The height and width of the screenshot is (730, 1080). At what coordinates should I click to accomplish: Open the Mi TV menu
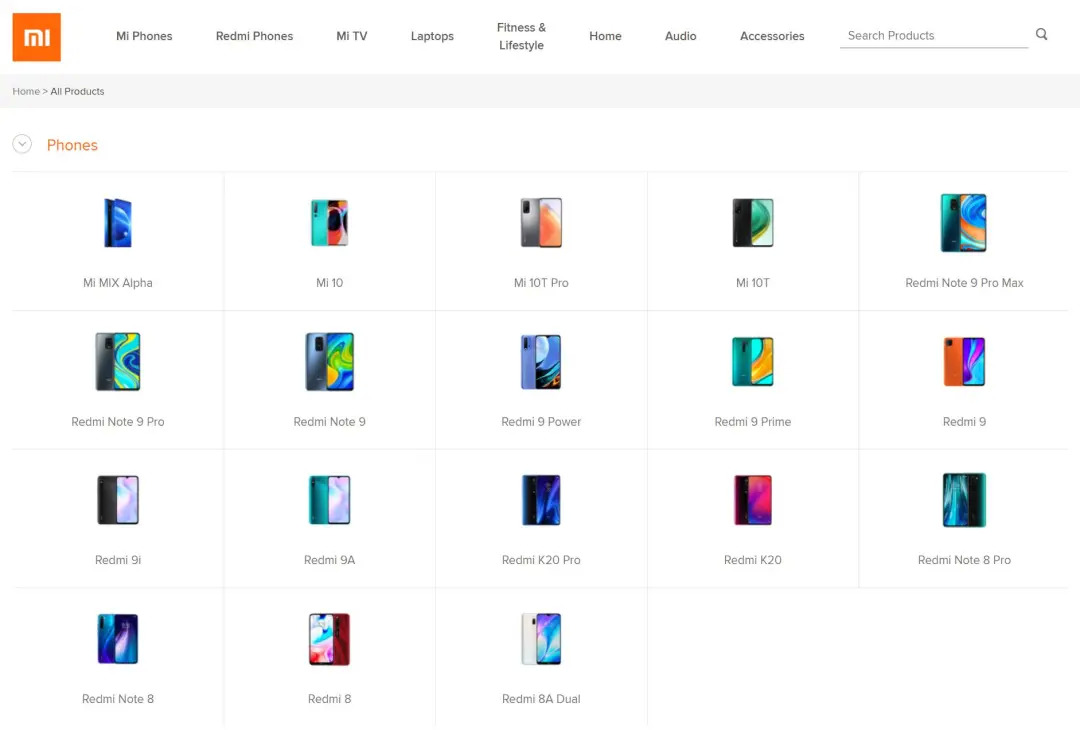click(x=351, y=36)
